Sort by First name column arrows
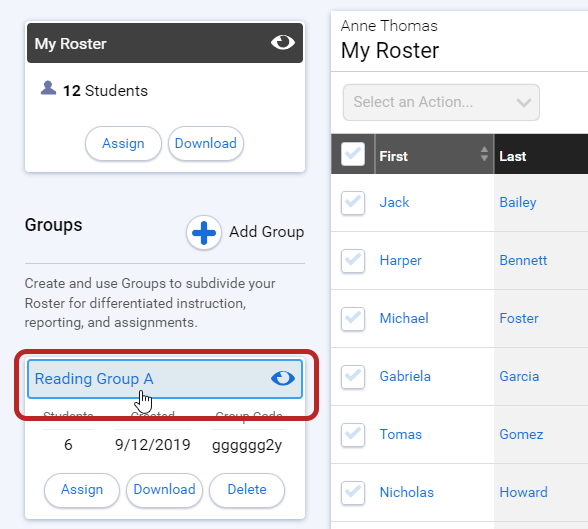The width and height of the screenshot is (588, 529). [484, 154]
